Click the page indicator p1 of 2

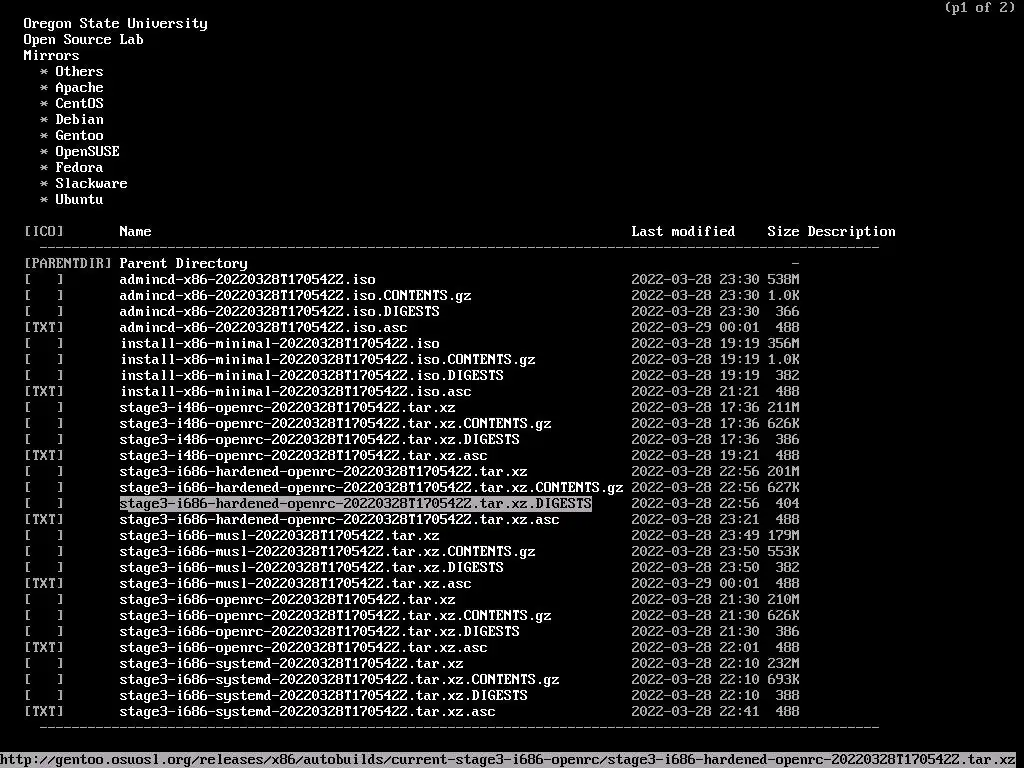(x=980, y=8)
